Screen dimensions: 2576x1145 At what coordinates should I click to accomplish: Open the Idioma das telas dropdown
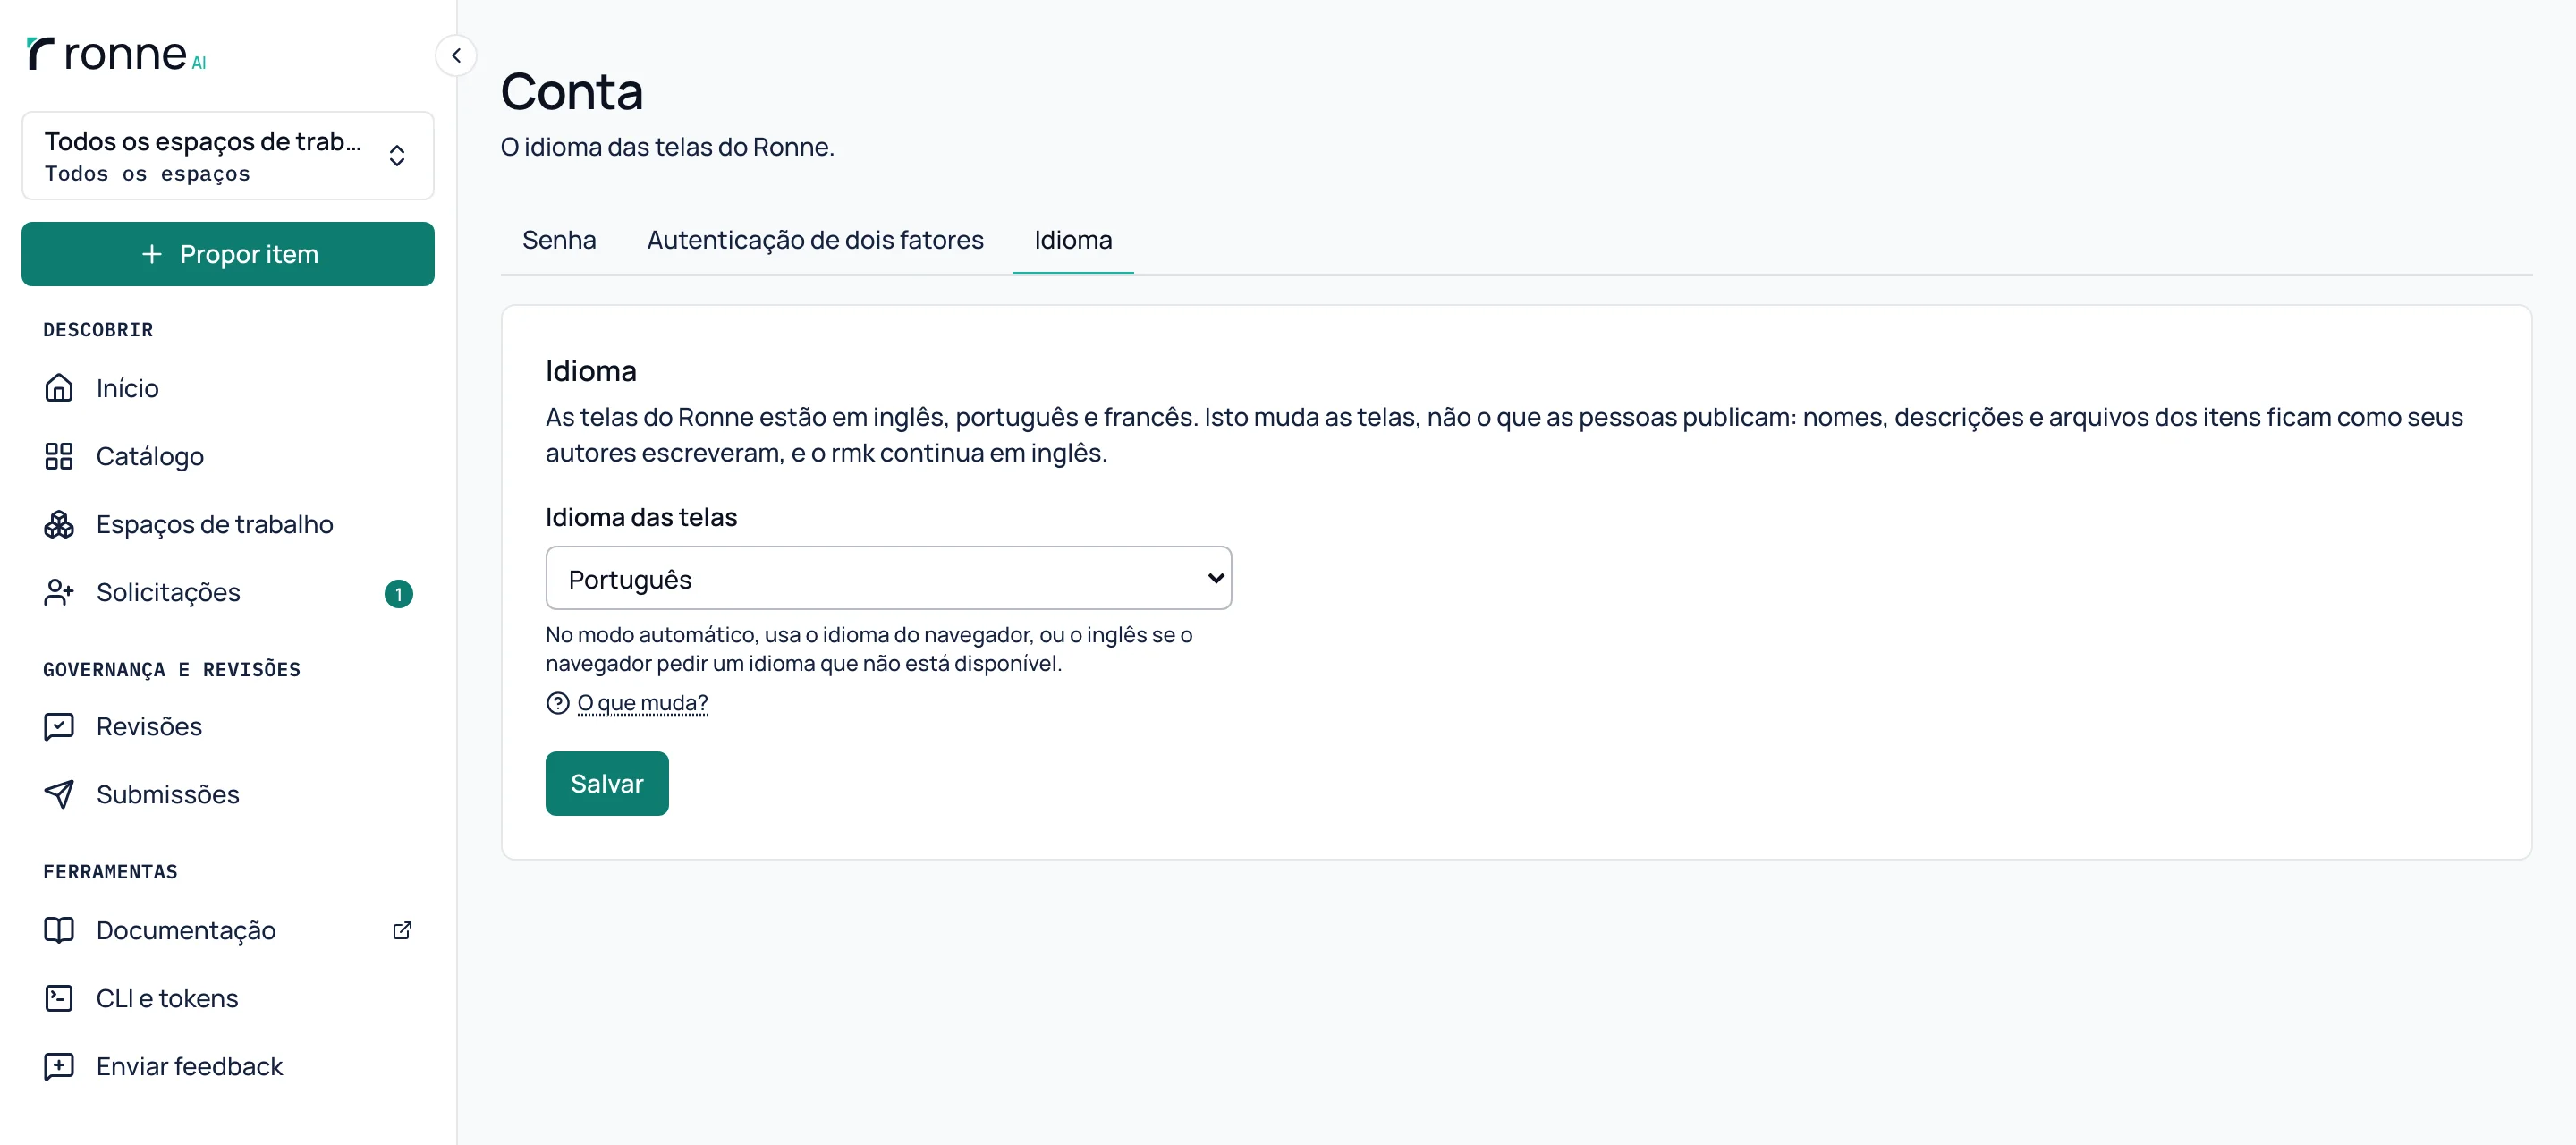tap(888, 578)
